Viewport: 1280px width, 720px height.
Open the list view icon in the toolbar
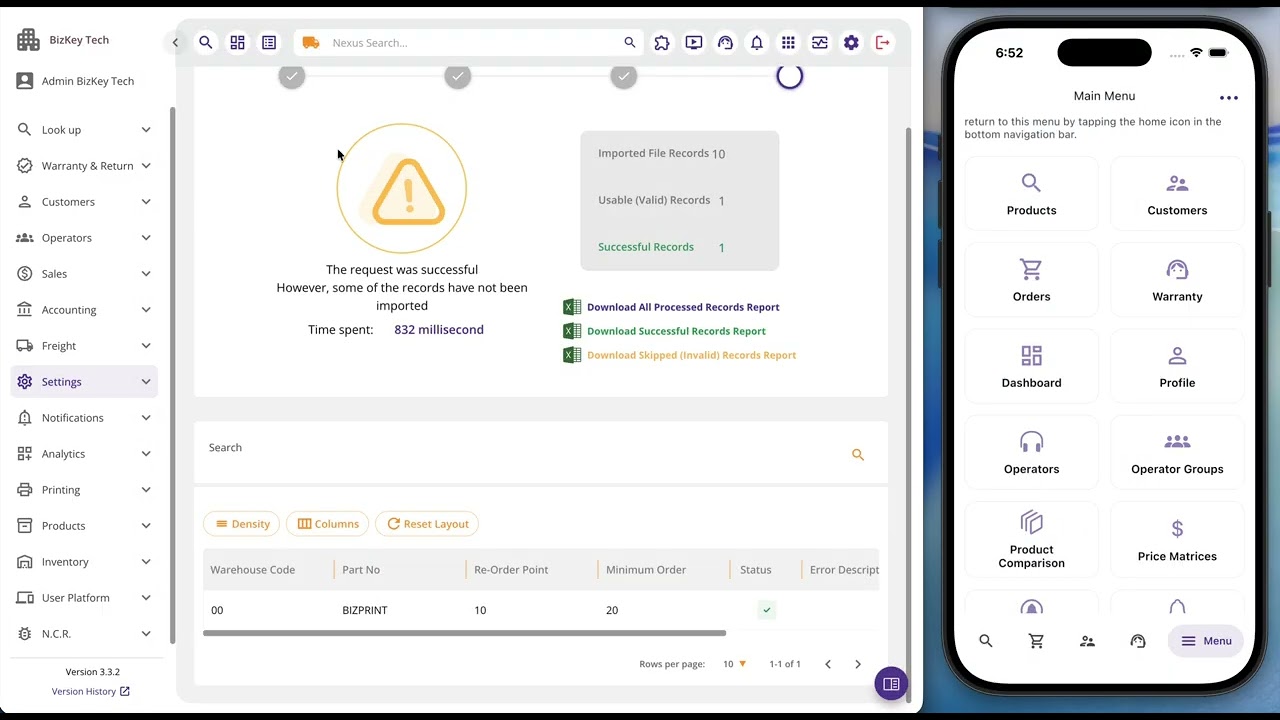[269, 42]
